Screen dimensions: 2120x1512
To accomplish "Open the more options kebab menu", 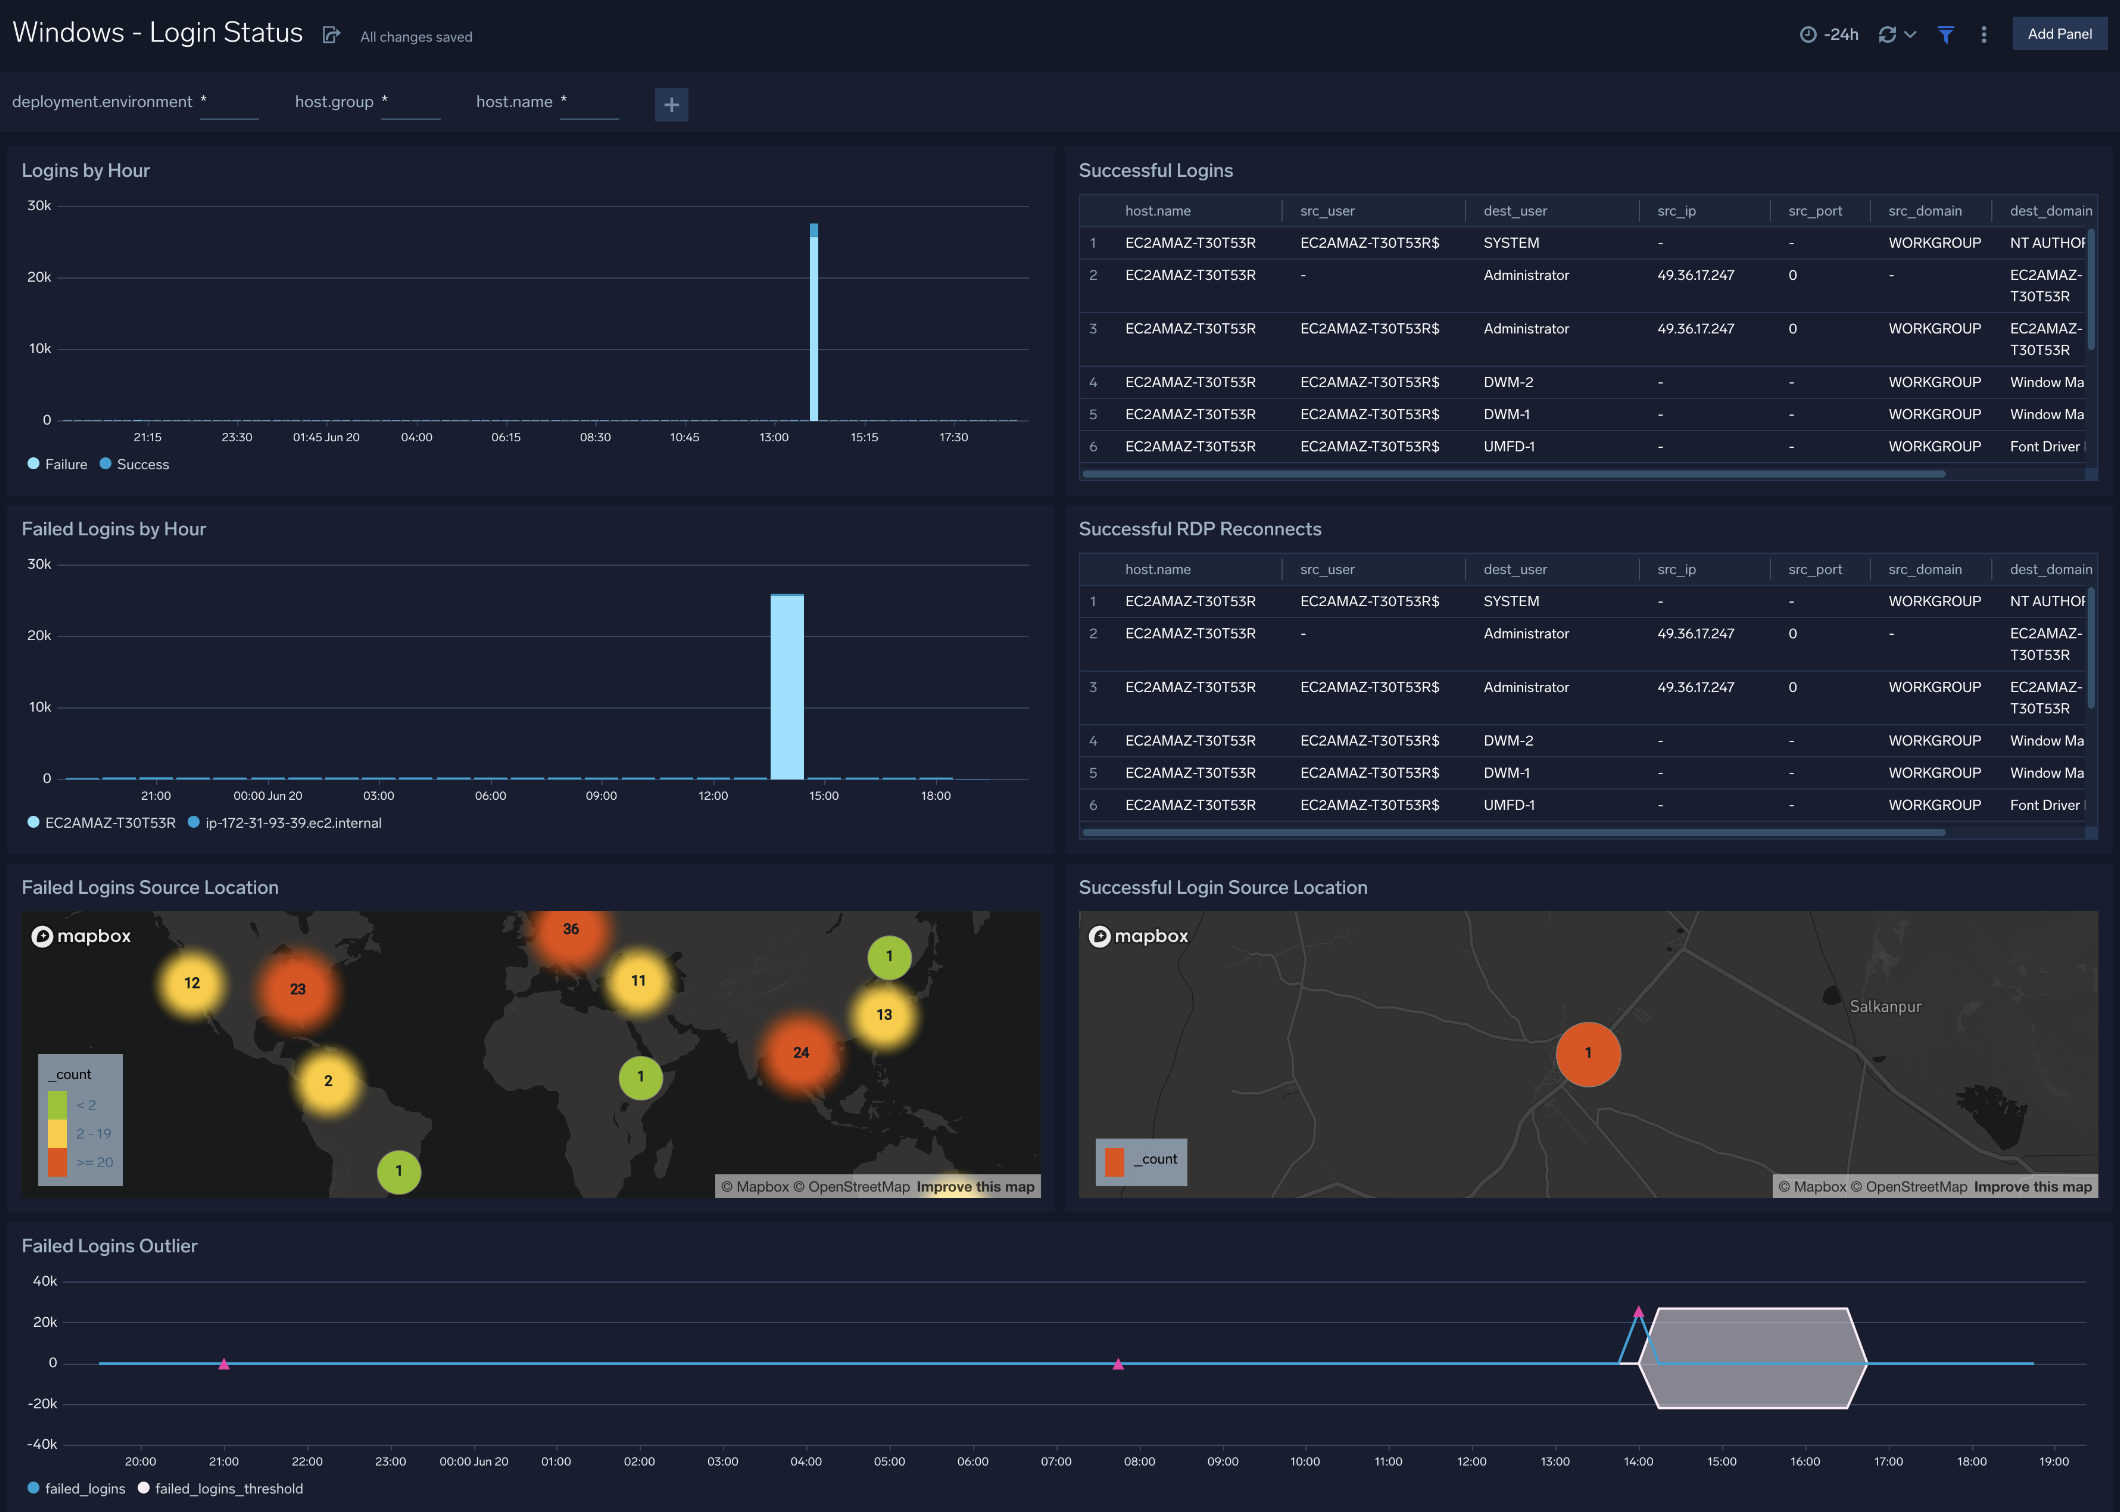I will coord(1984,34).
